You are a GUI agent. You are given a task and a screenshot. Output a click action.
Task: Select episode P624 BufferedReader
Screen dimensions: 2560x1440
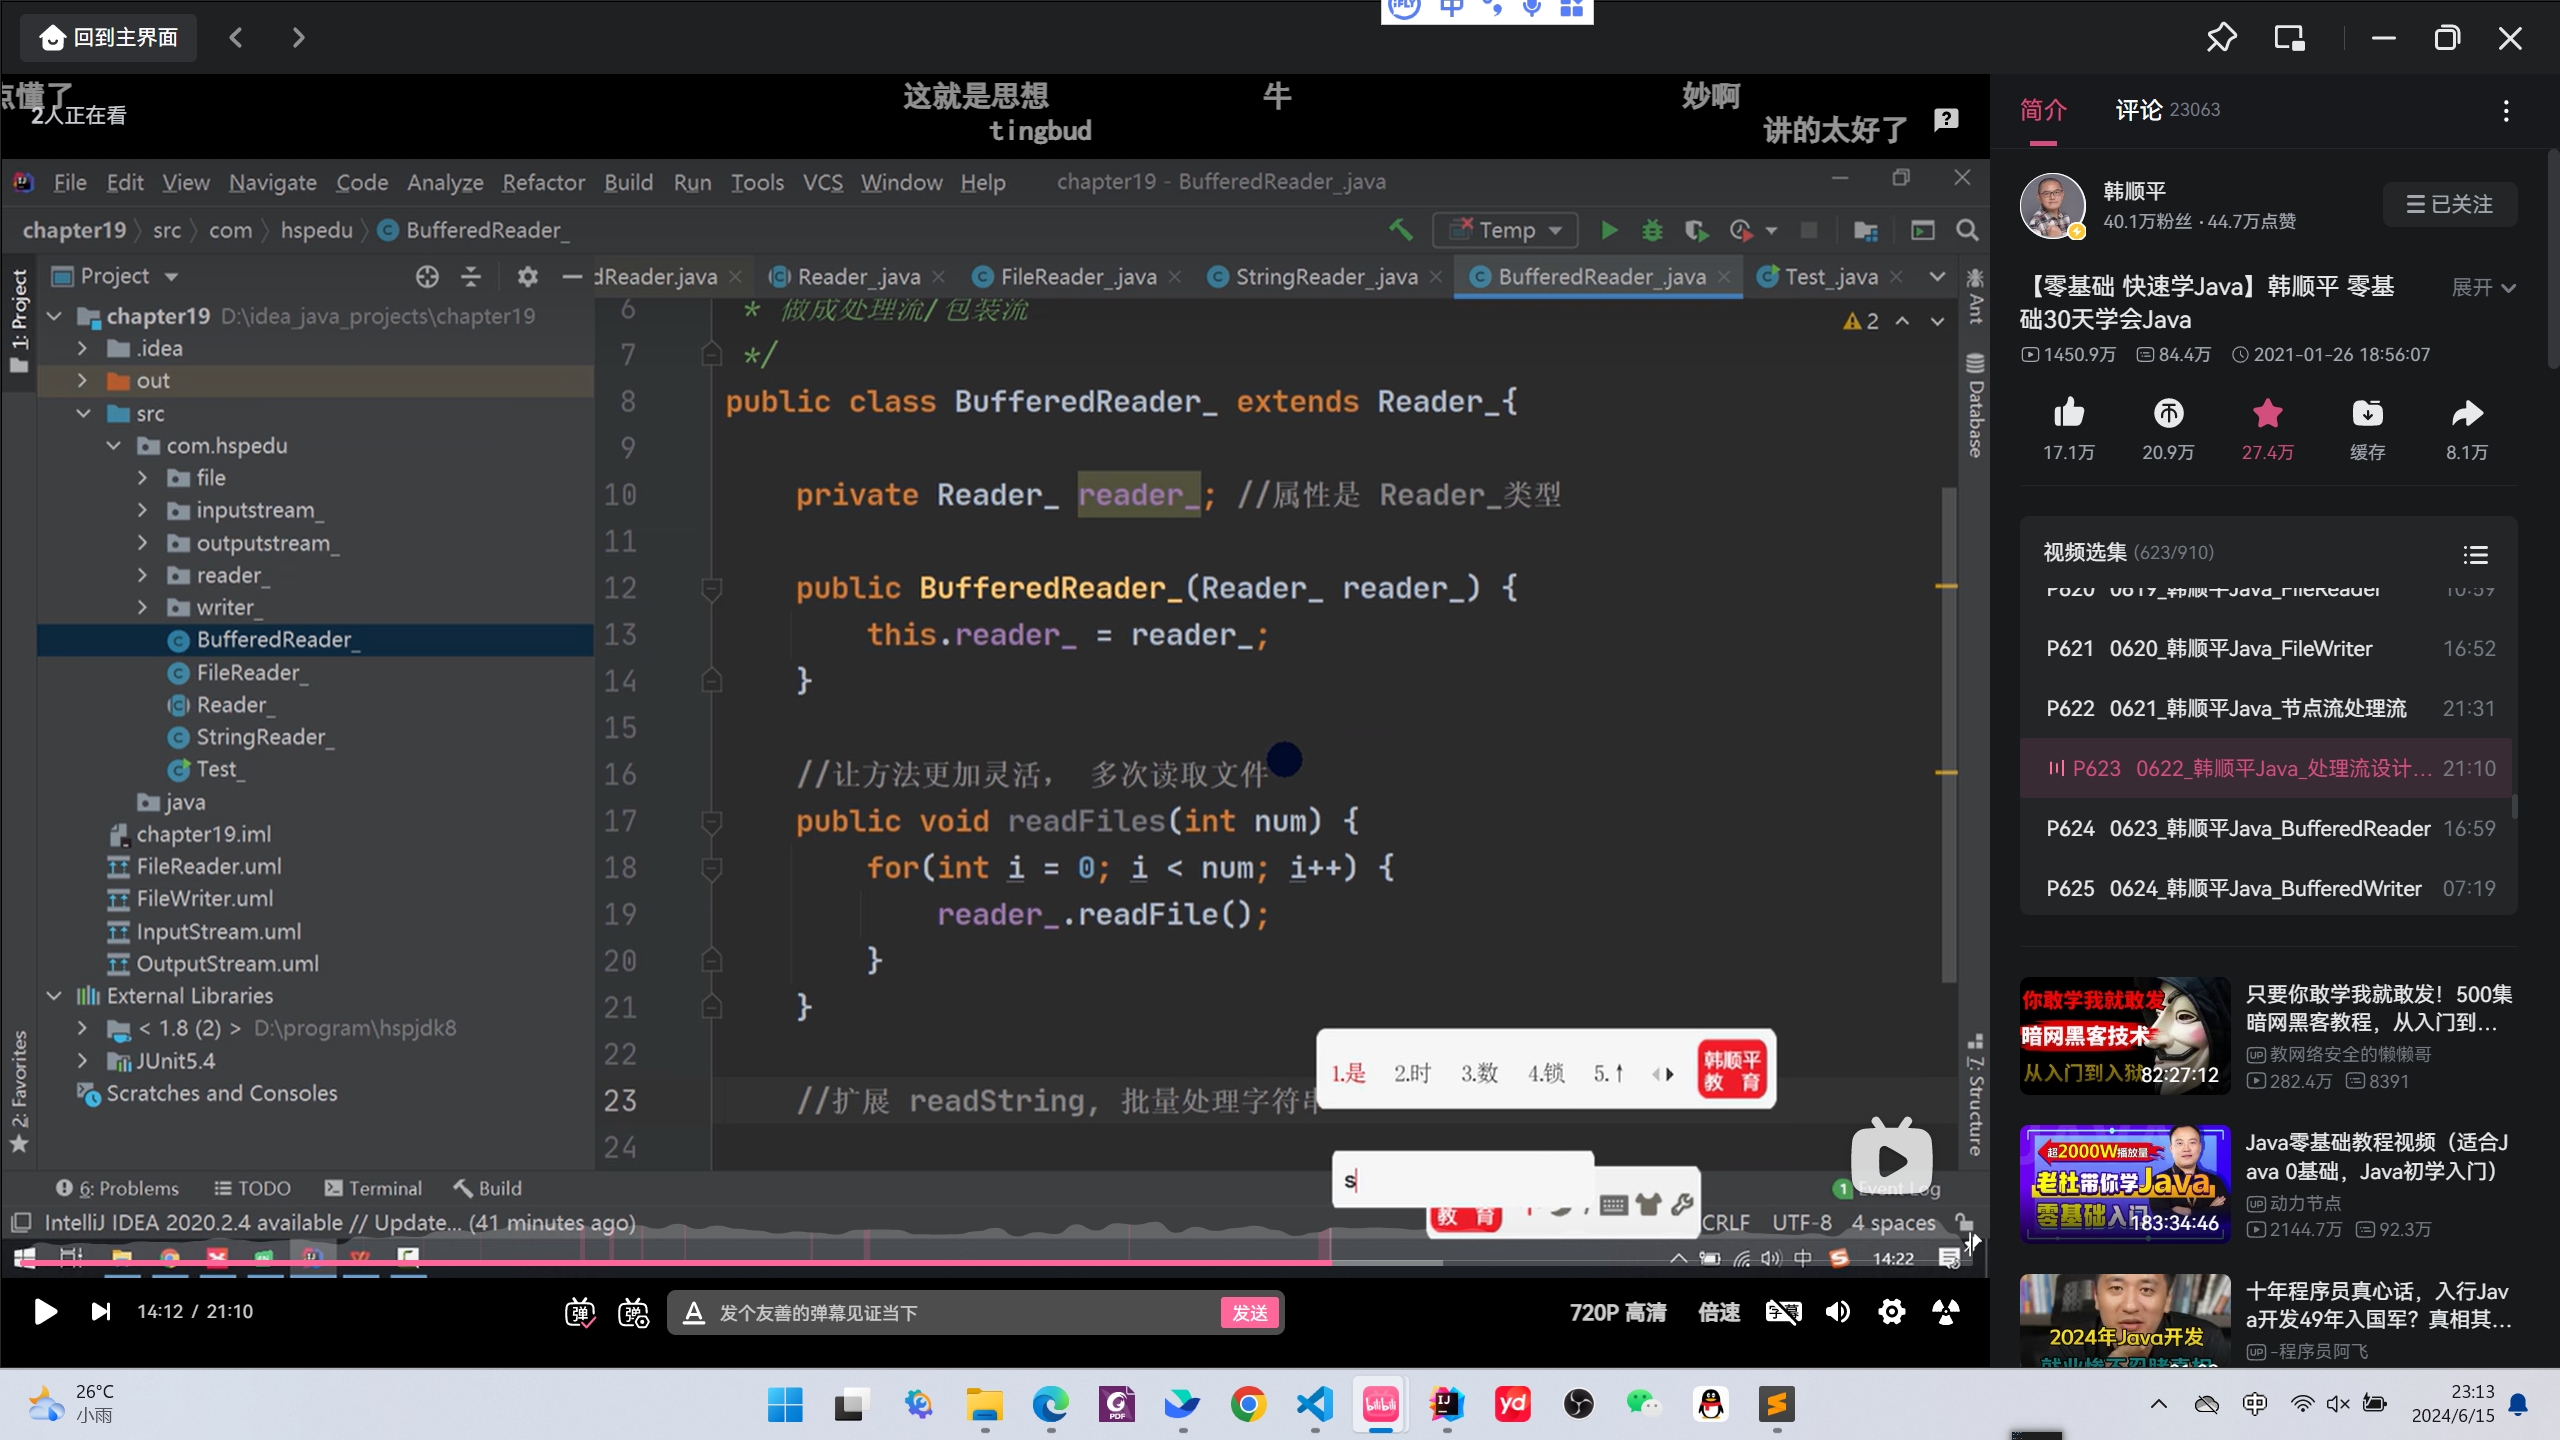coord(2268,828)
